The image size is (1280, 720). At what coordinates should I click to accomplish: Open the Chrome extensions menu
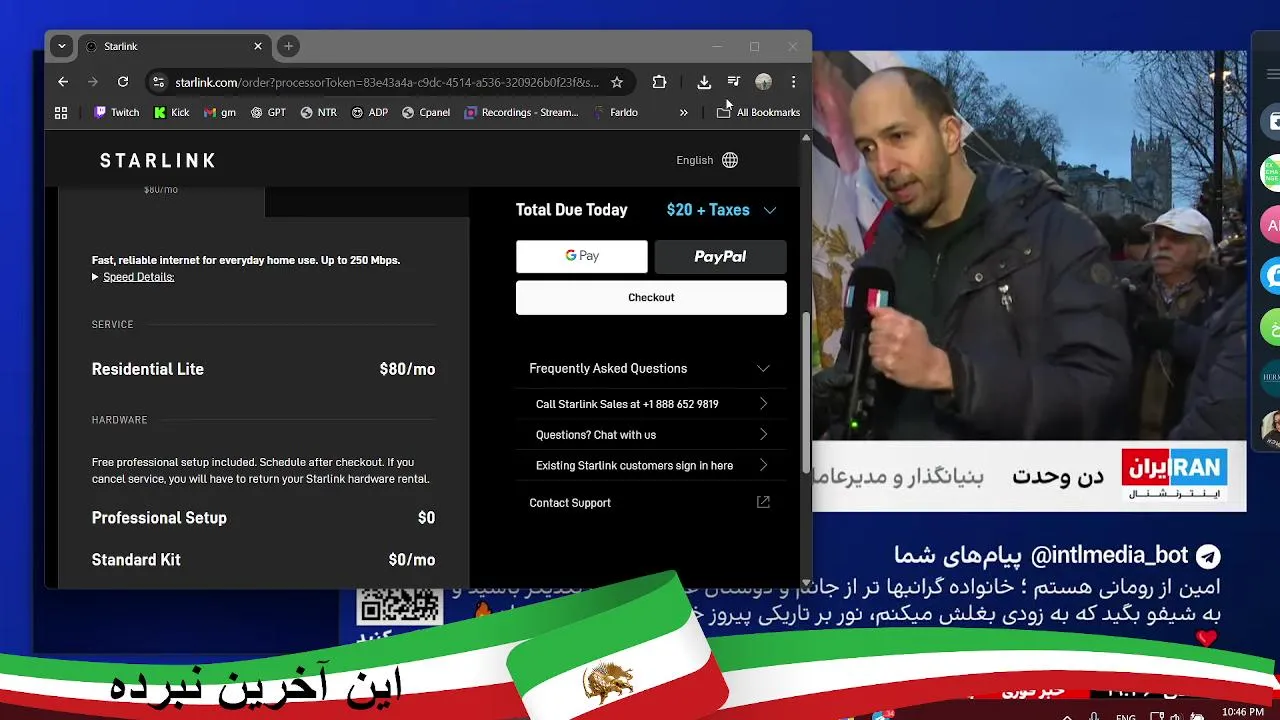coord(659,82)
